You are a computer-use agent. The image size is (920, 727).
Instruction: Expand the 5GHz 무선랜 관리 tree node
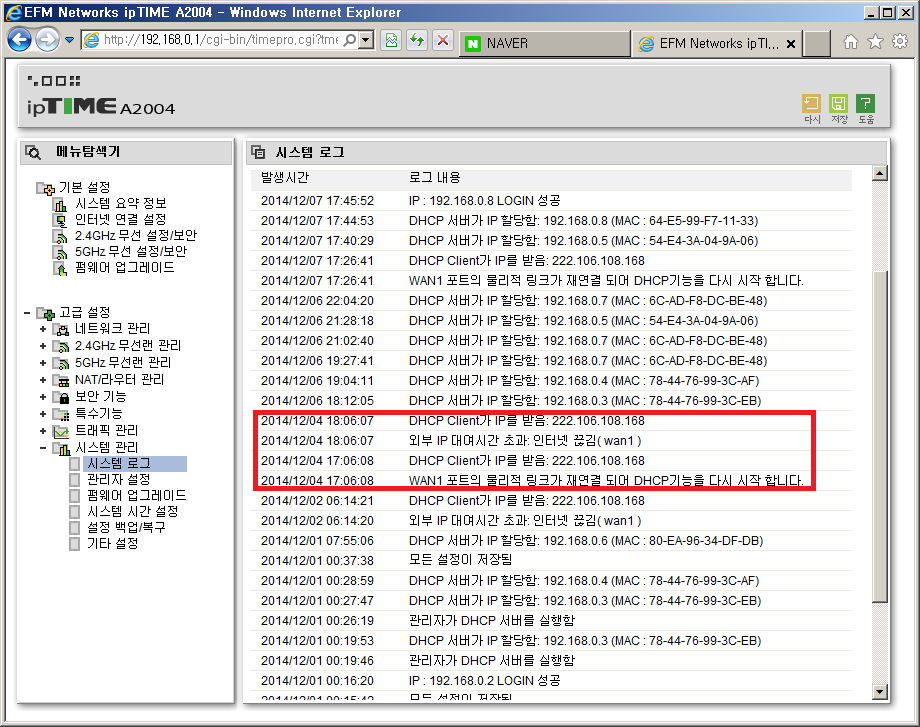coord(43,363)
